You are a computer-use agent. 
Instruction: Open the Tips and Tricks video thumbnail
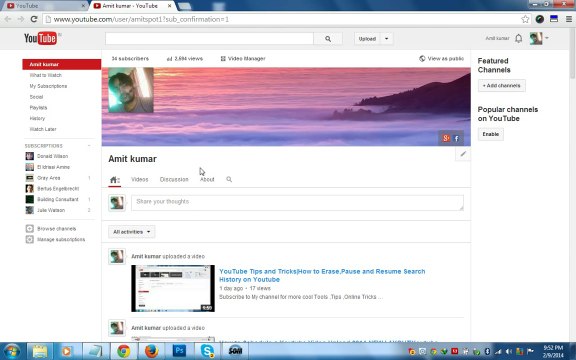pos(173,288)
